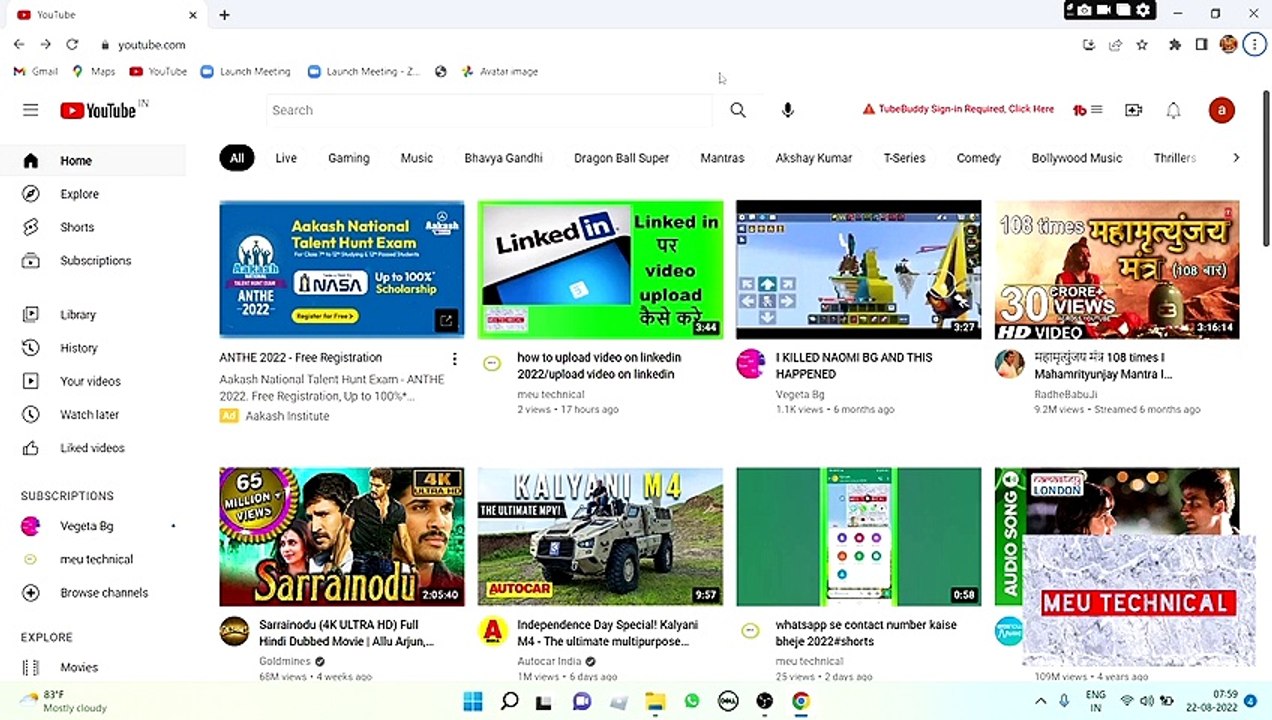Open Sarrainodu 4K movie title
The image size is (1272, 720).
(x=346, y=633)
